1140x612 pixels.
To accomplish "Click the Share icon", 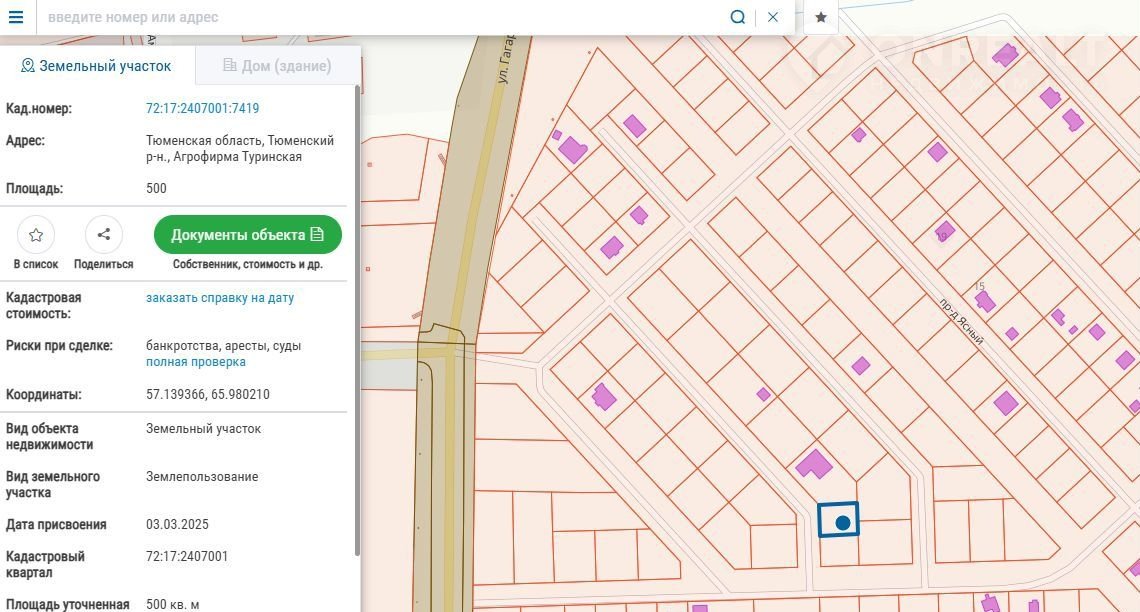I will (x=103, y=235).
